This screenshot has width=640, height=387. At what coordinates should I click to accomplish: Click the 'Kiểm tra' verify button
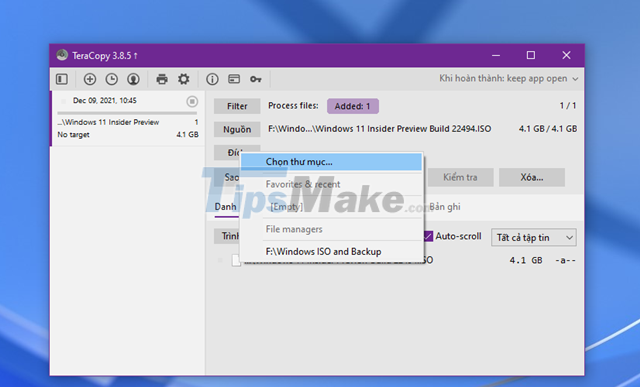[460, 178]
